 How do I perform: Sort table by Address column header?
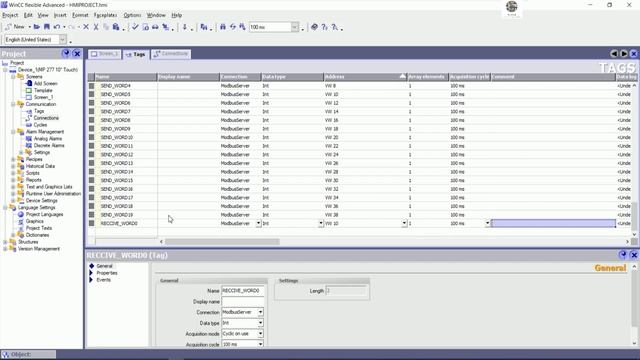365,77
